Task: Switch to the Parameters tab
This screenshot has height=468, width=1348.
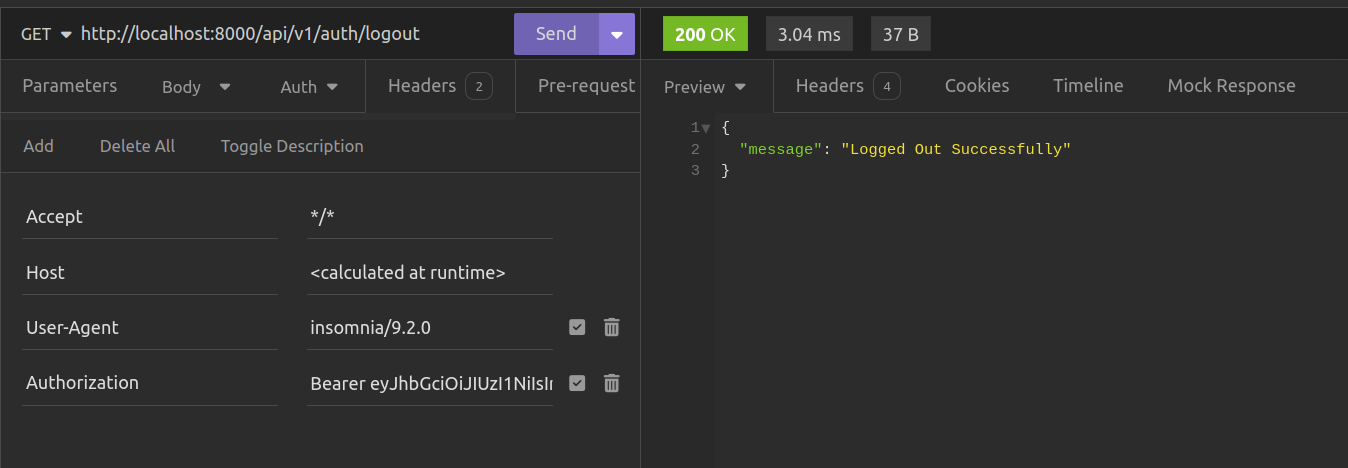Action: (x=69, y=86)
